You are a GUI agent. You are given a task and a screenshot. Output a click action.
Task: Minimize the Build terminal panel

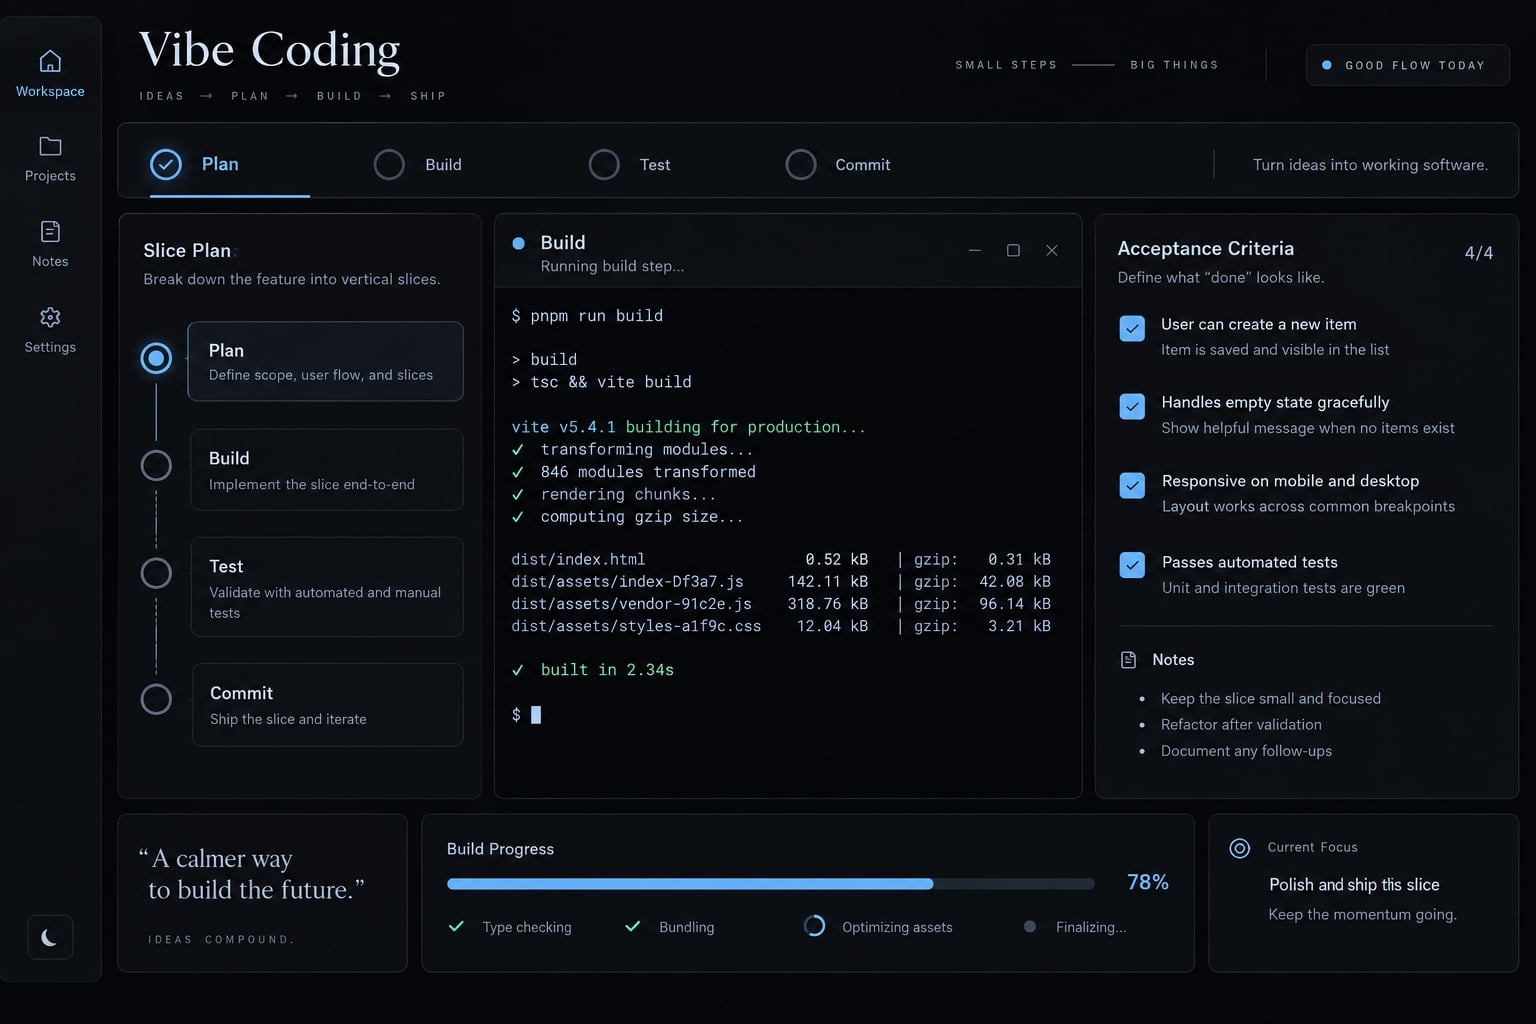point(974,250)
